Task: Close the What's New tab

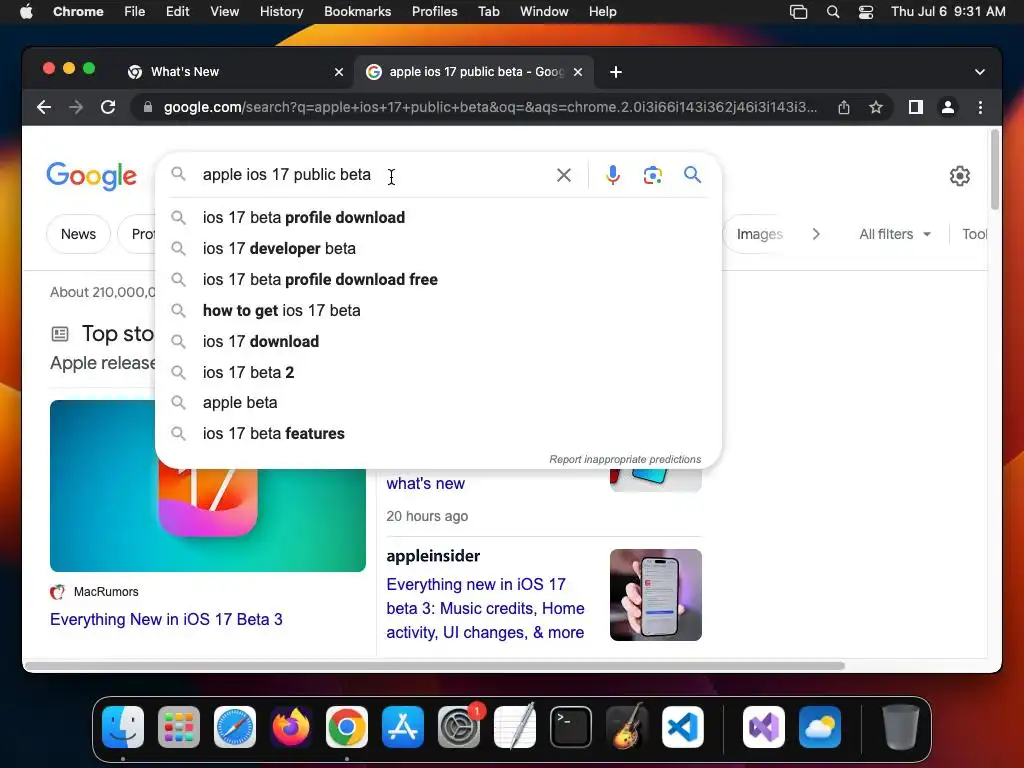Action: click(339, 72)
